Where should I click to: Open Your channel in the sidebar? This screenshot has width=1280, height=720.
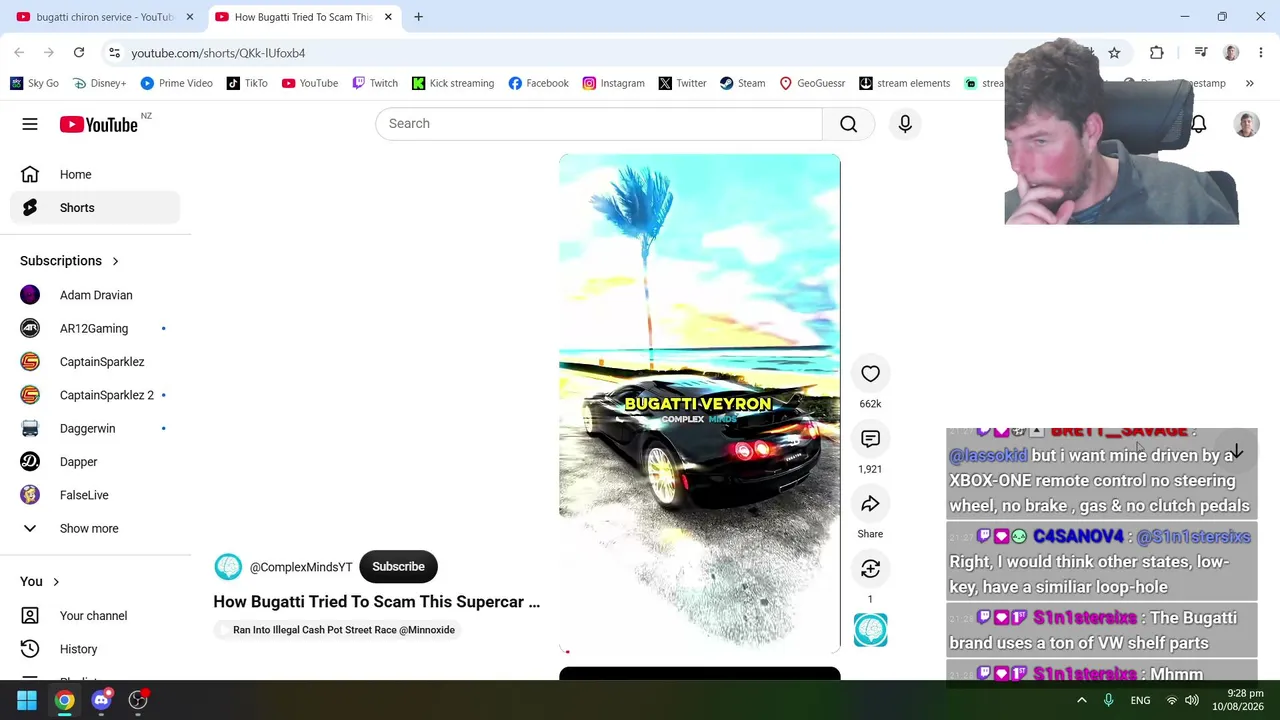pyautogui.click(x=95, y=616)
